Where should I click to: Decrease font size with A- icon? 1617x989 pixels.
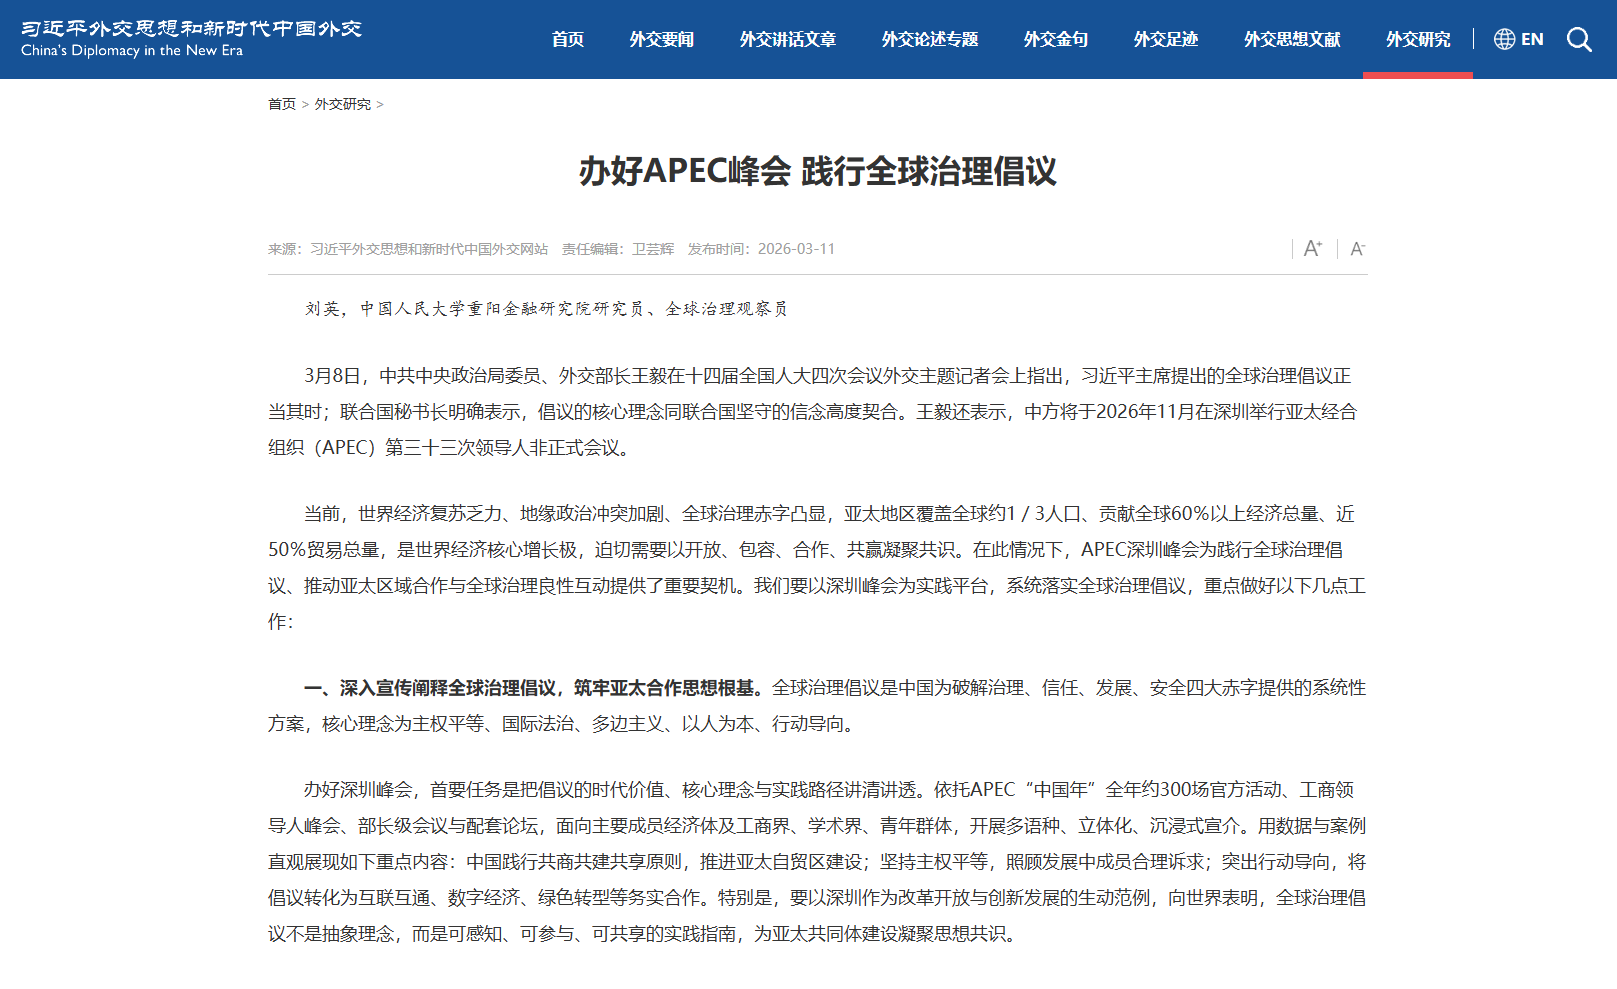1357,249
